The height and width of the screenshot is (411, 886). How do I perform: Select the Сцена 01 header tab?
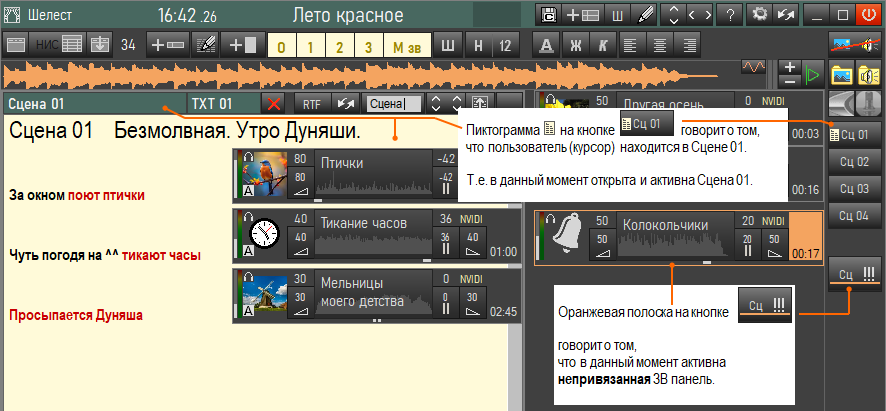pyautogui.click(x=94, y=104)
